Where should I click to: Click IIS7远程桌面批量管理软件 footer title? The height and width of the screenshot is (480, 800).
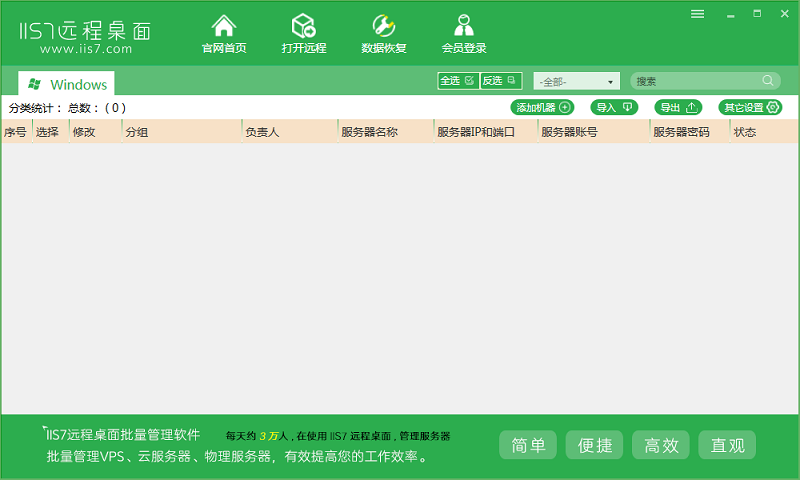point(121,434)
